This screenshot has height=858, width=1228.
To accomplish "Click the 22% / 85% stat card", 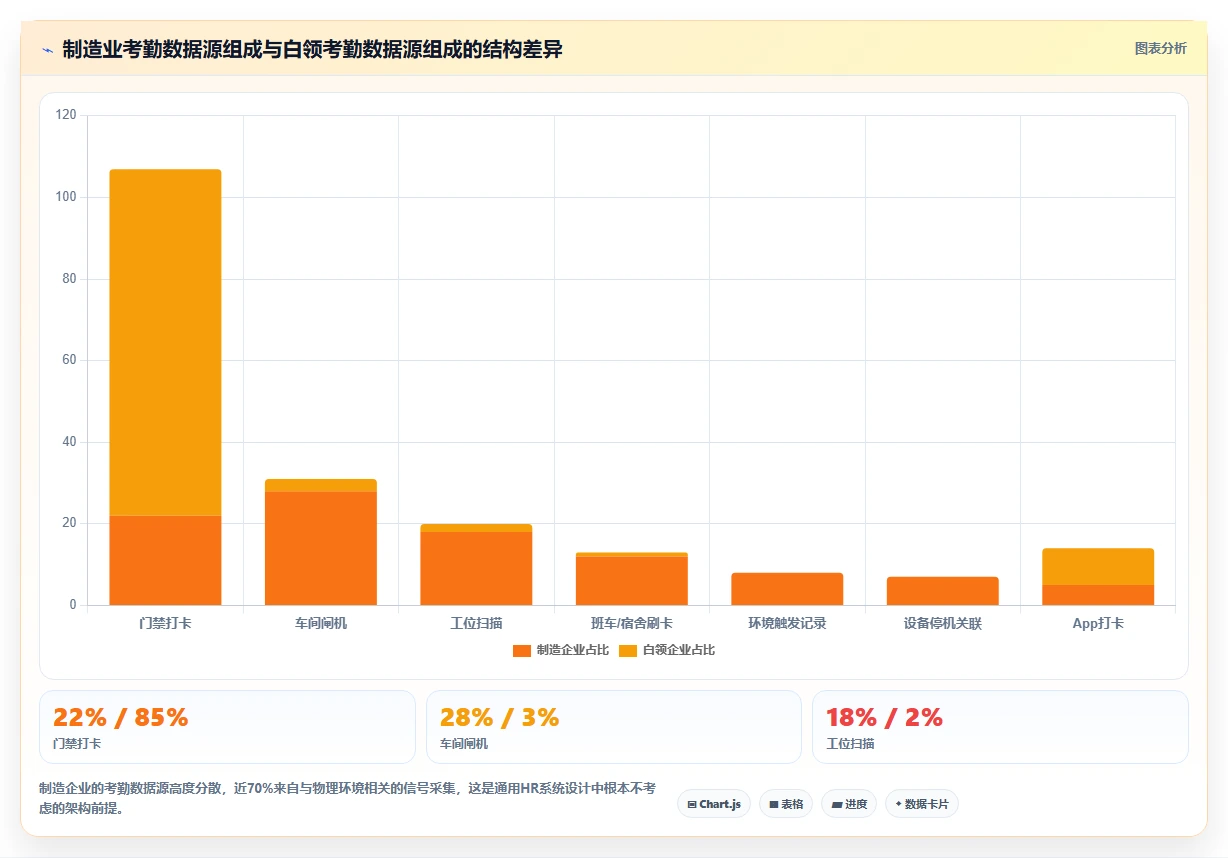I will (227, 727).
